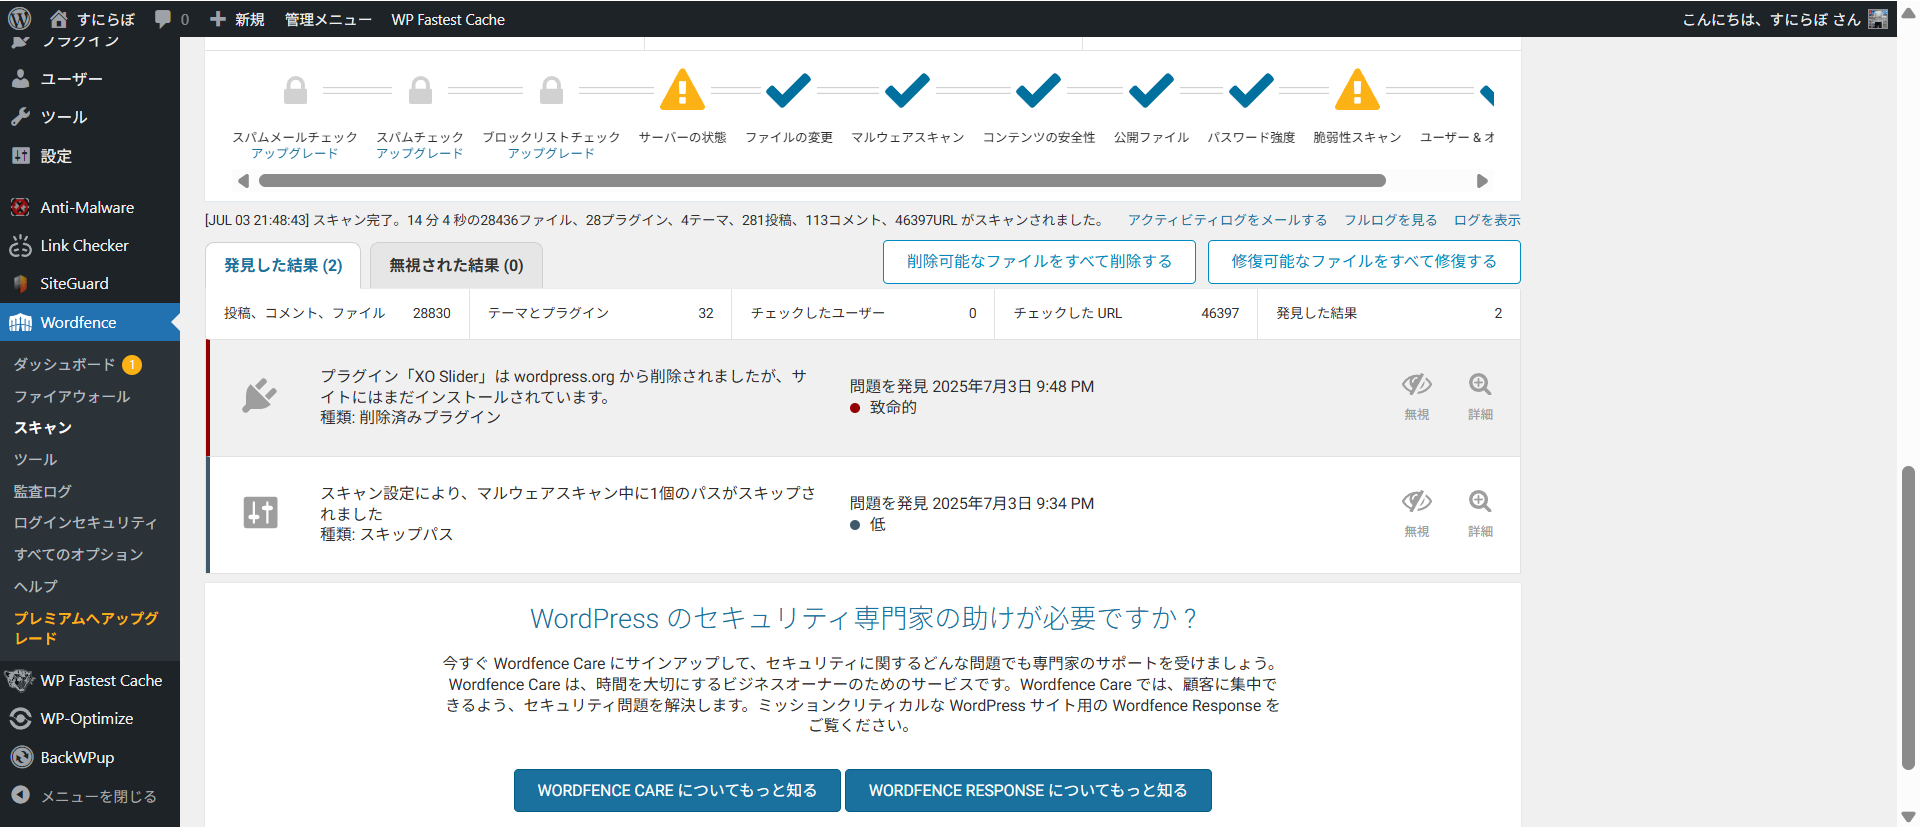Open the comments bubble icon in admin bar
1920x827 pixels.
coord(163,19)
